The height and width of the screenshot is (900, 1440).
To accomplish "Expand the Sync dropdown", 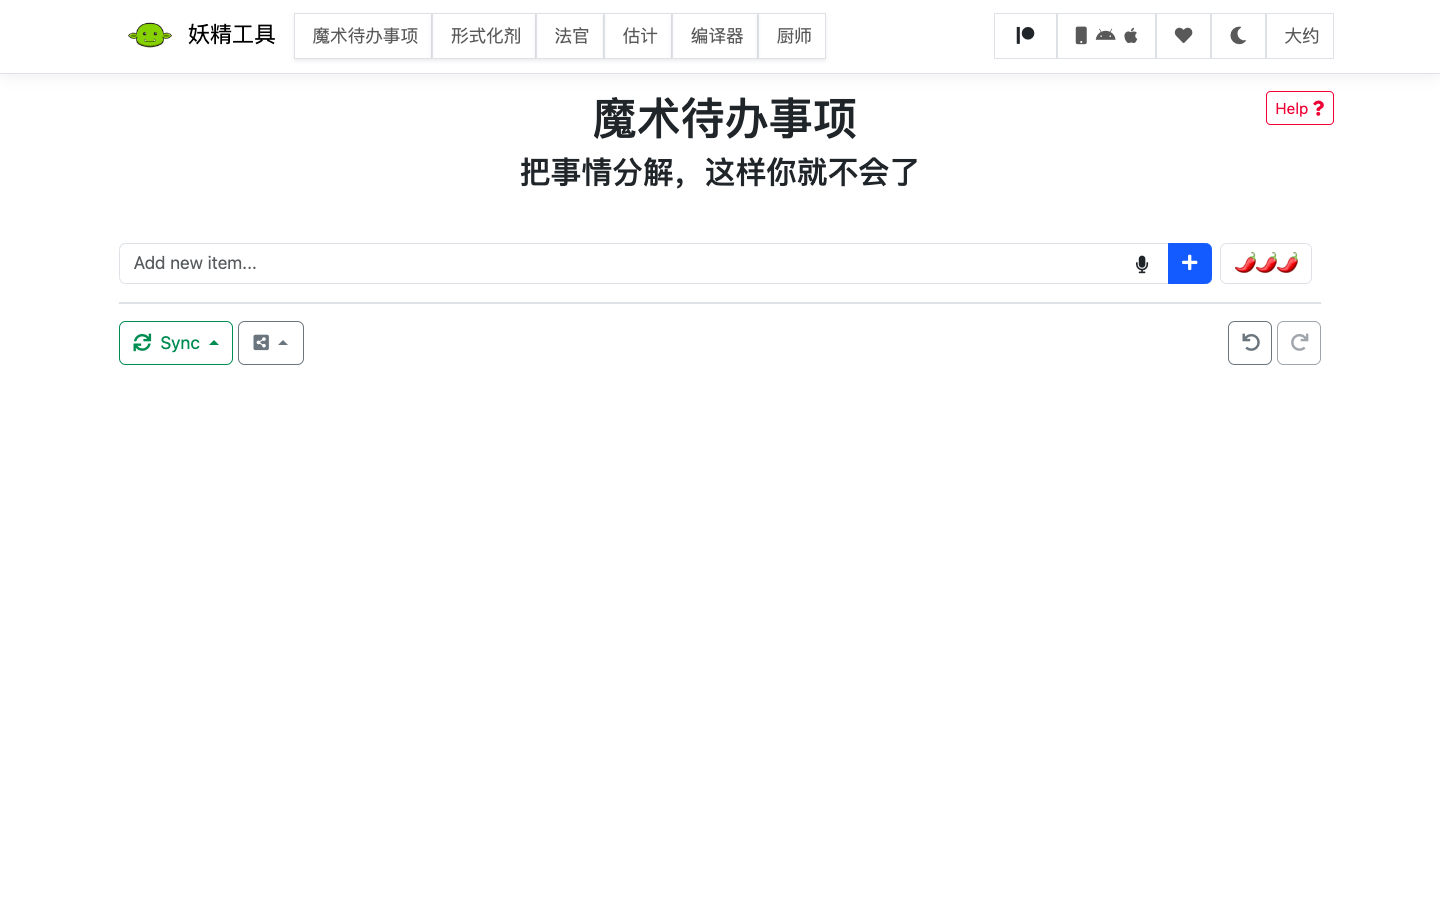I will pyautogui.click(x=176, y=343).
